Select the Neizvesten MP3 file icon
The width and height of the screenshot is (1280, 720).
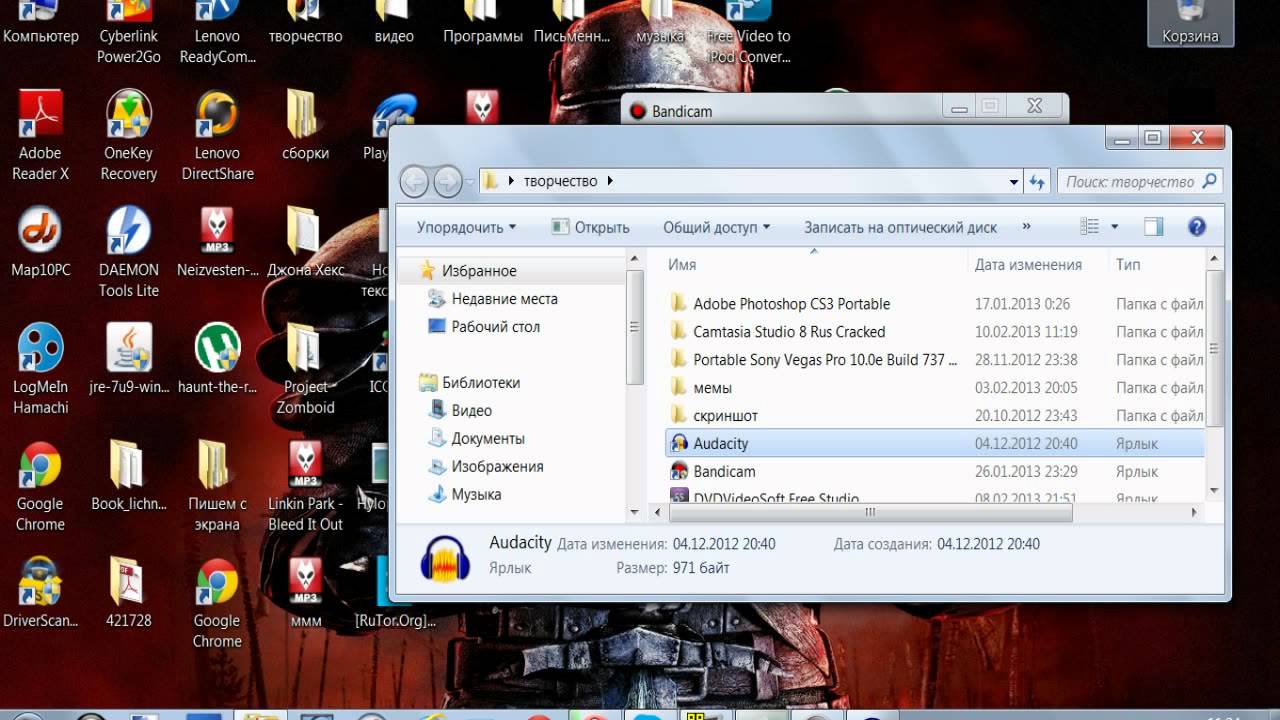pos(217,242)
